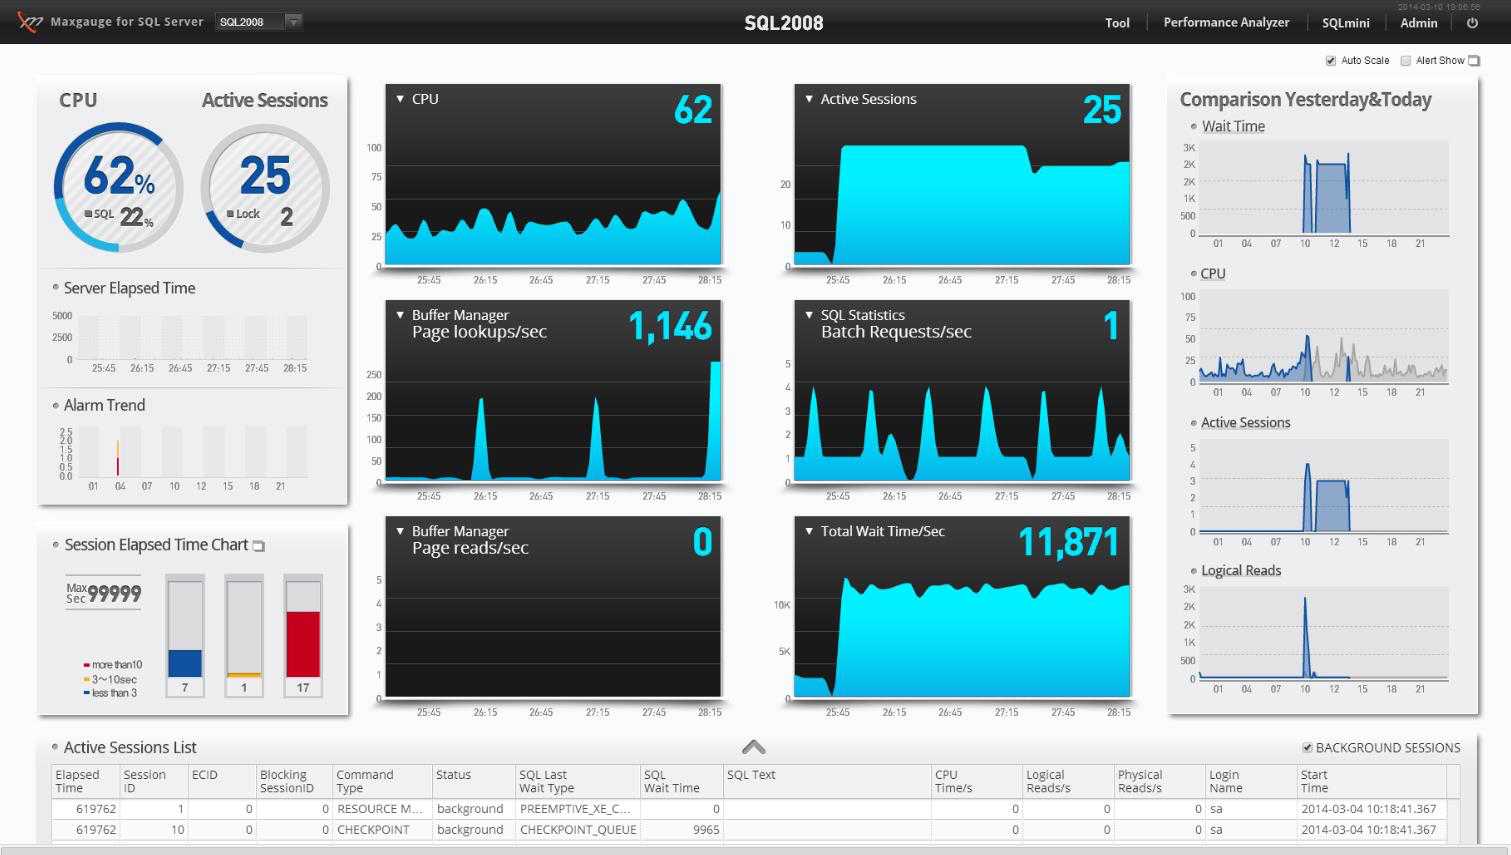Open Performance Analyzer menu
The width and height of the screenshot is (1511, 855).
(x=1226, y=22)
